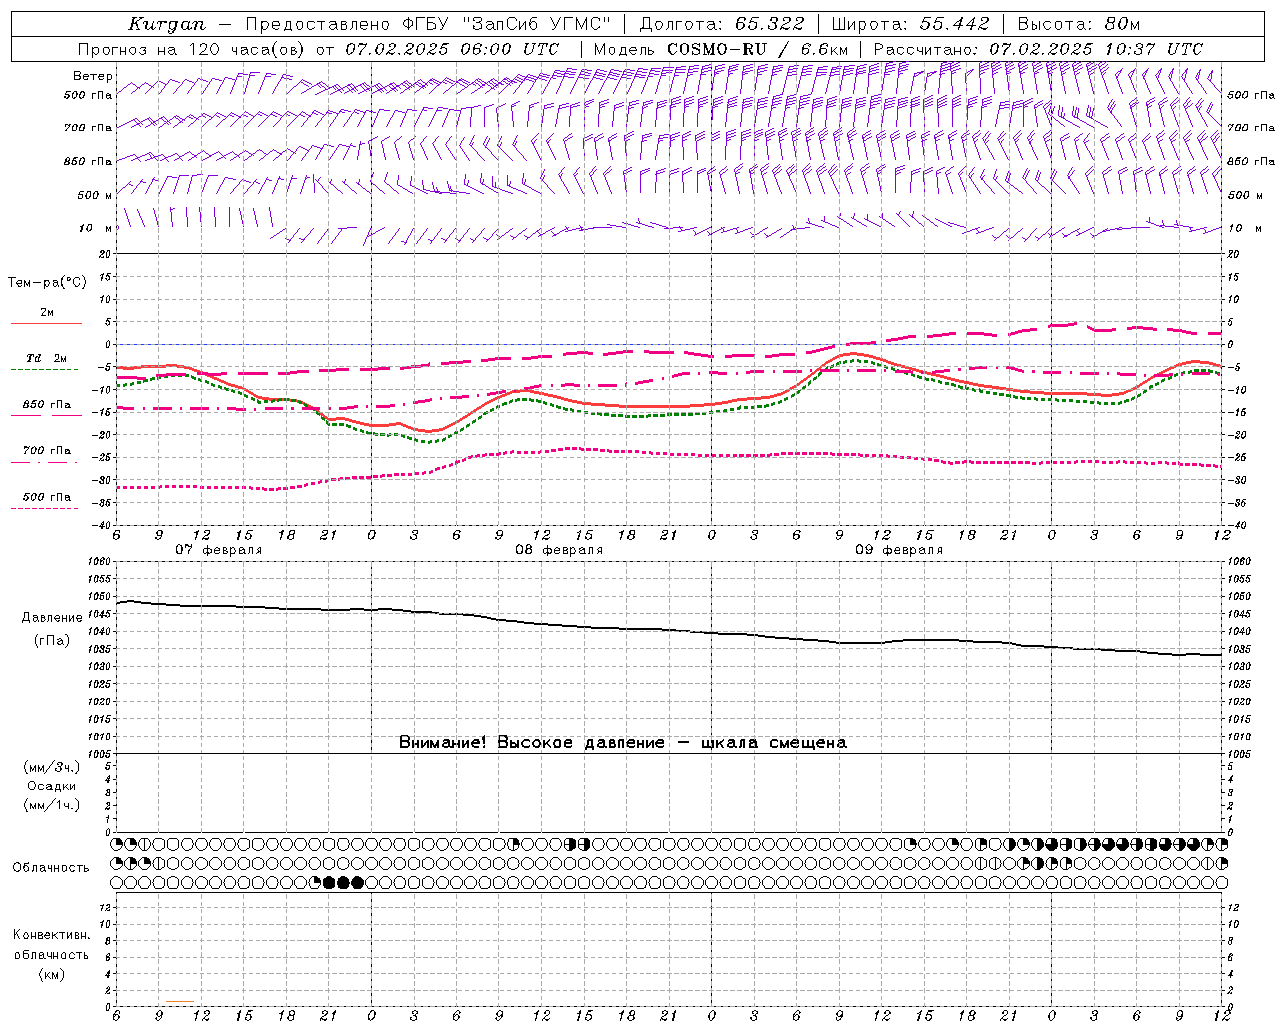Click the 09 февраля date label

coord(898,550)
